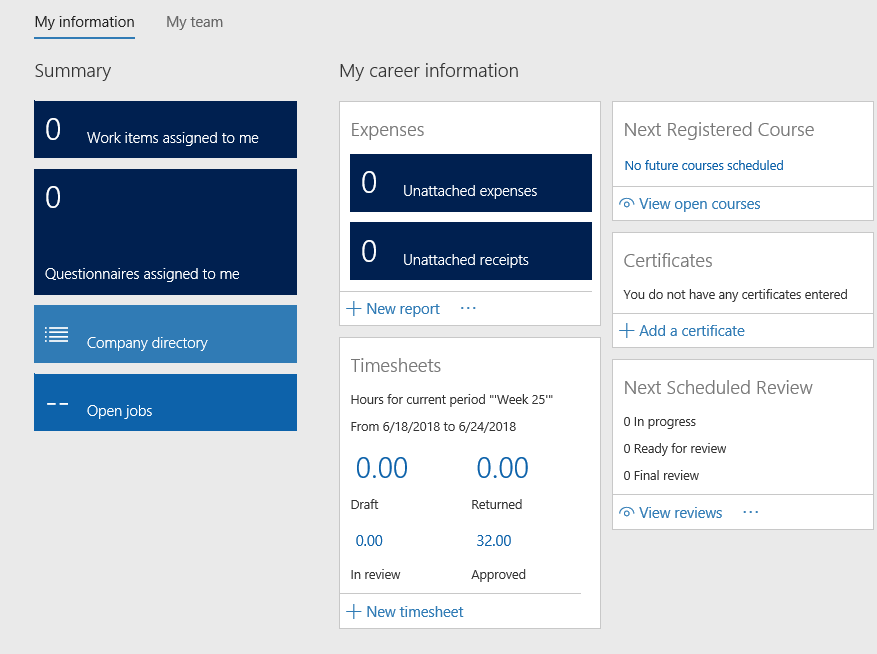The width and height of the screenshot is (877, 654).
Task: Click the Timesheets section heading
Action: [395, 366]
